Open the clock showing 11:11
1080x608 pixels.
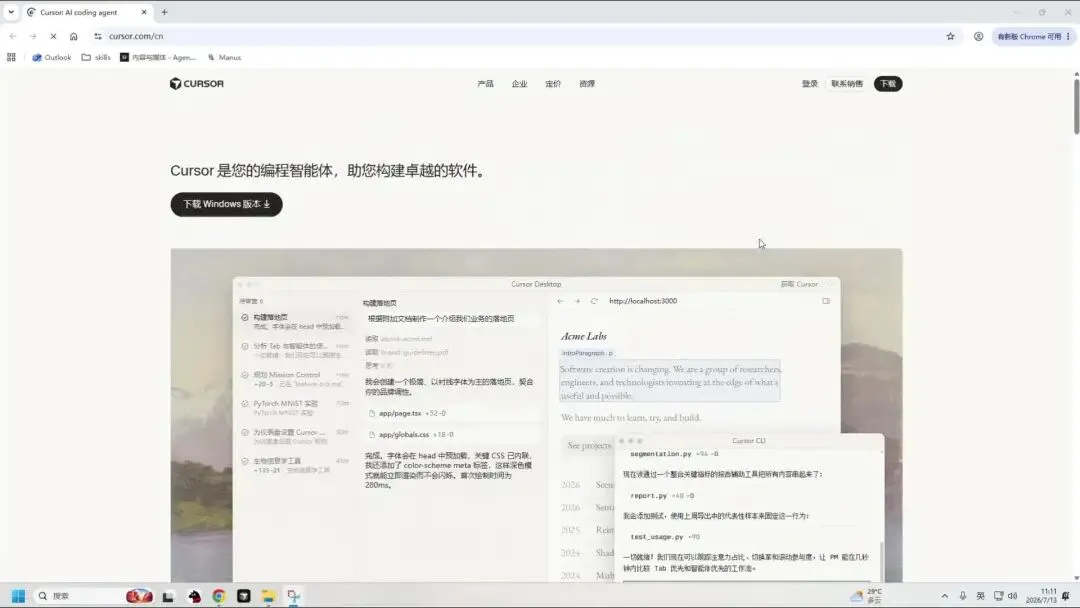[1041, 596]
